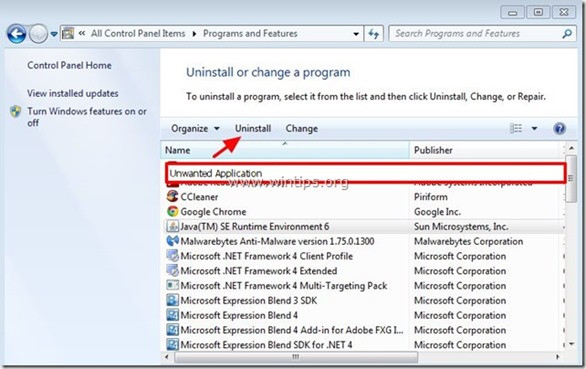The image size is (586, 369).
Task: Click the Help question mark icon
Action: pyautogui.click(x=559, y=129)
